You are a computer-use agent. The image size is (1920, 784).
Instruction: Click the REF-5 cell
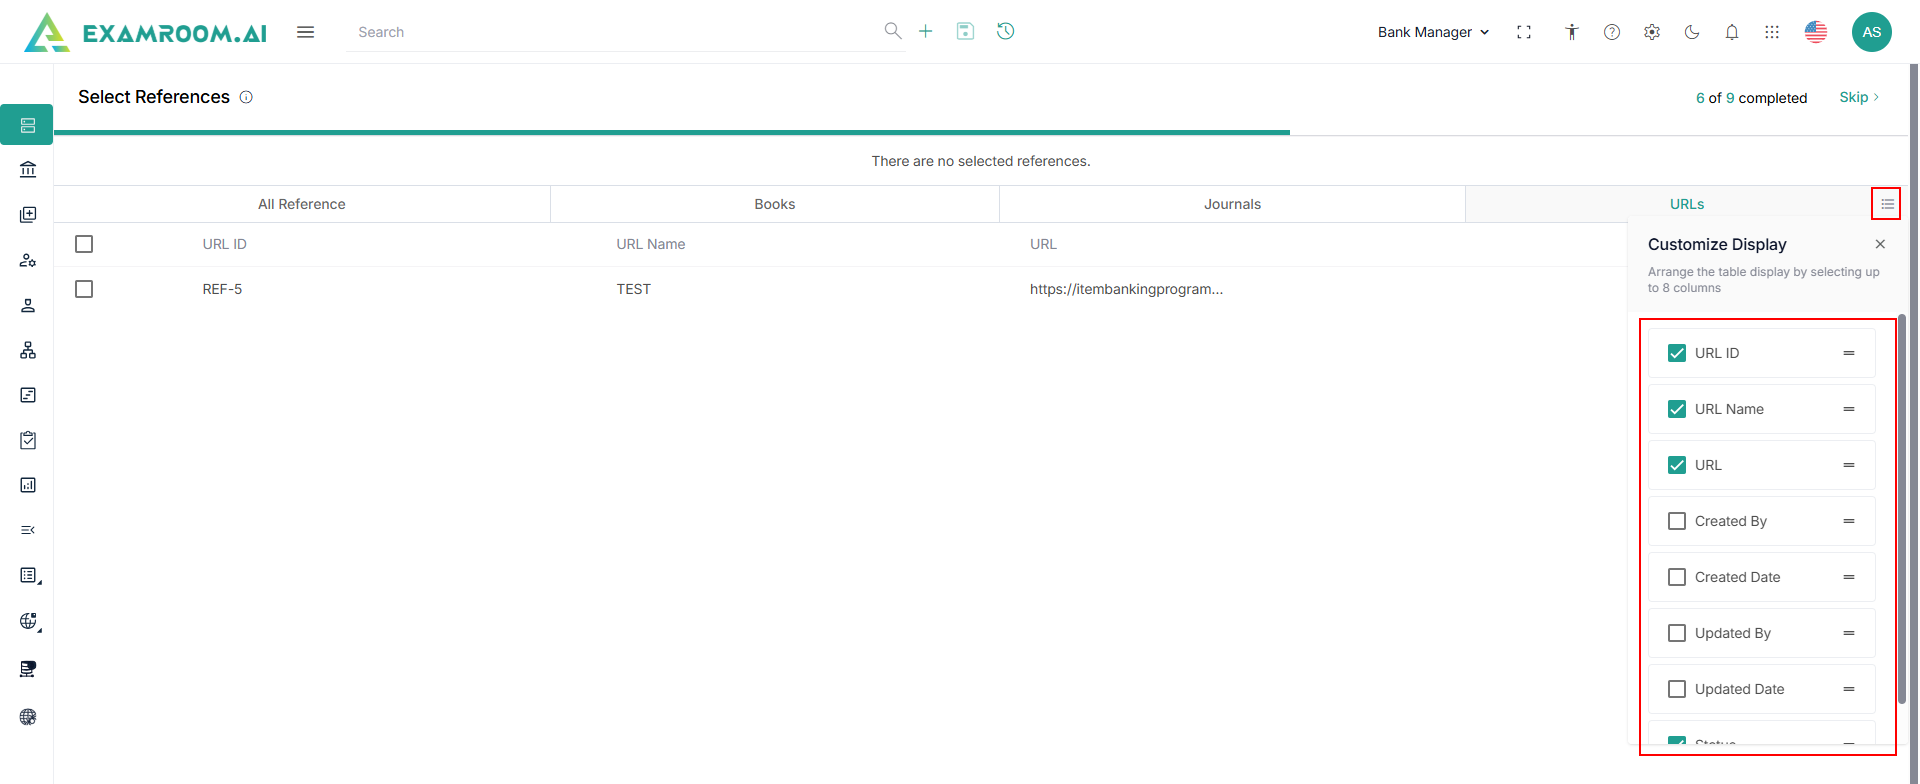(222, 289)
